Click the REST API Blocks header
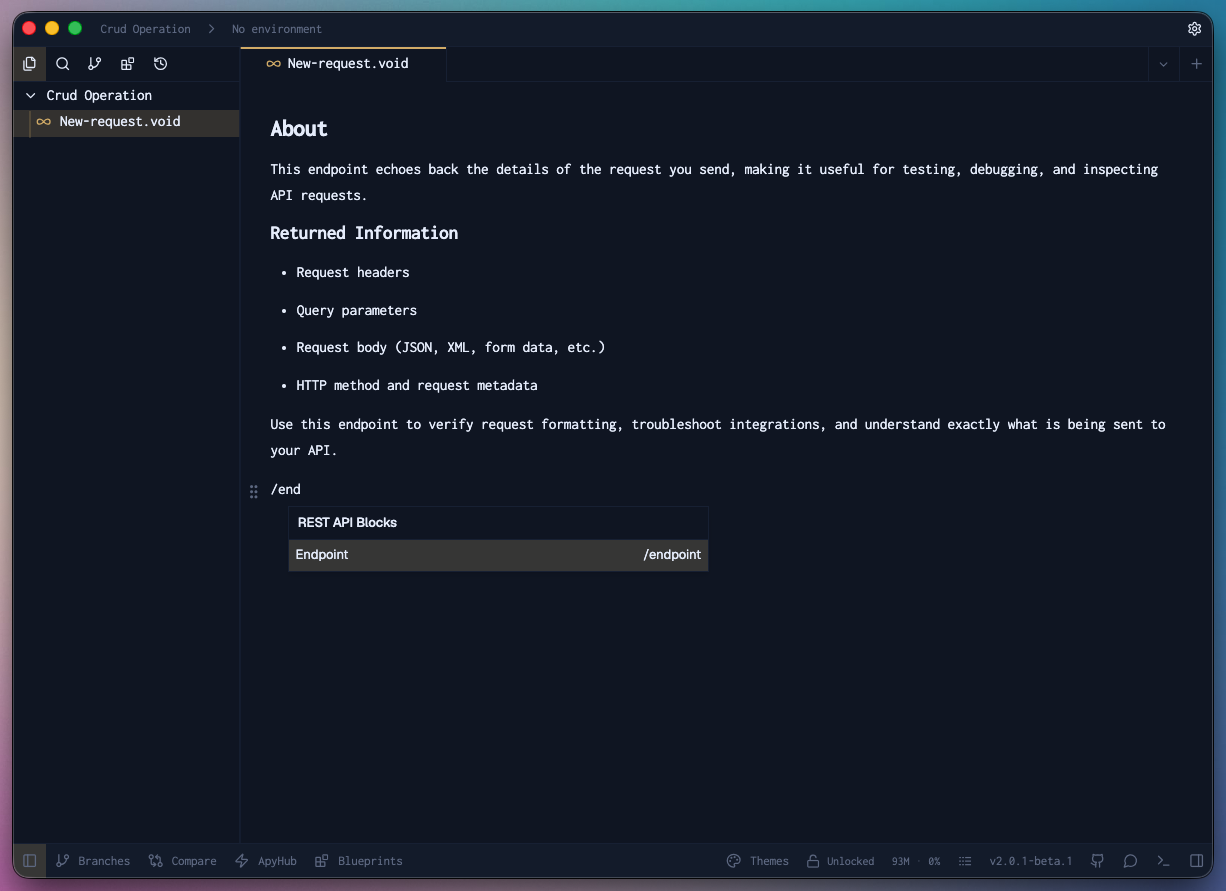 coord(347,523)
